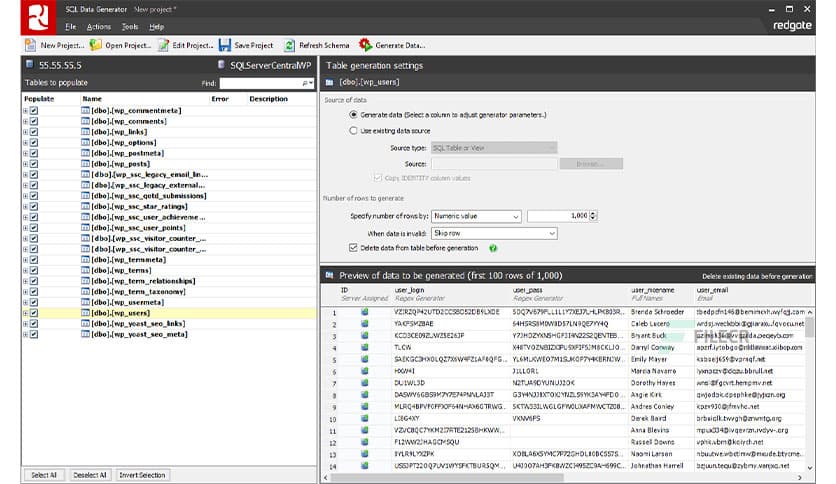
Task: Select Use existing data source radio button
Action: (x=353, y=131)
